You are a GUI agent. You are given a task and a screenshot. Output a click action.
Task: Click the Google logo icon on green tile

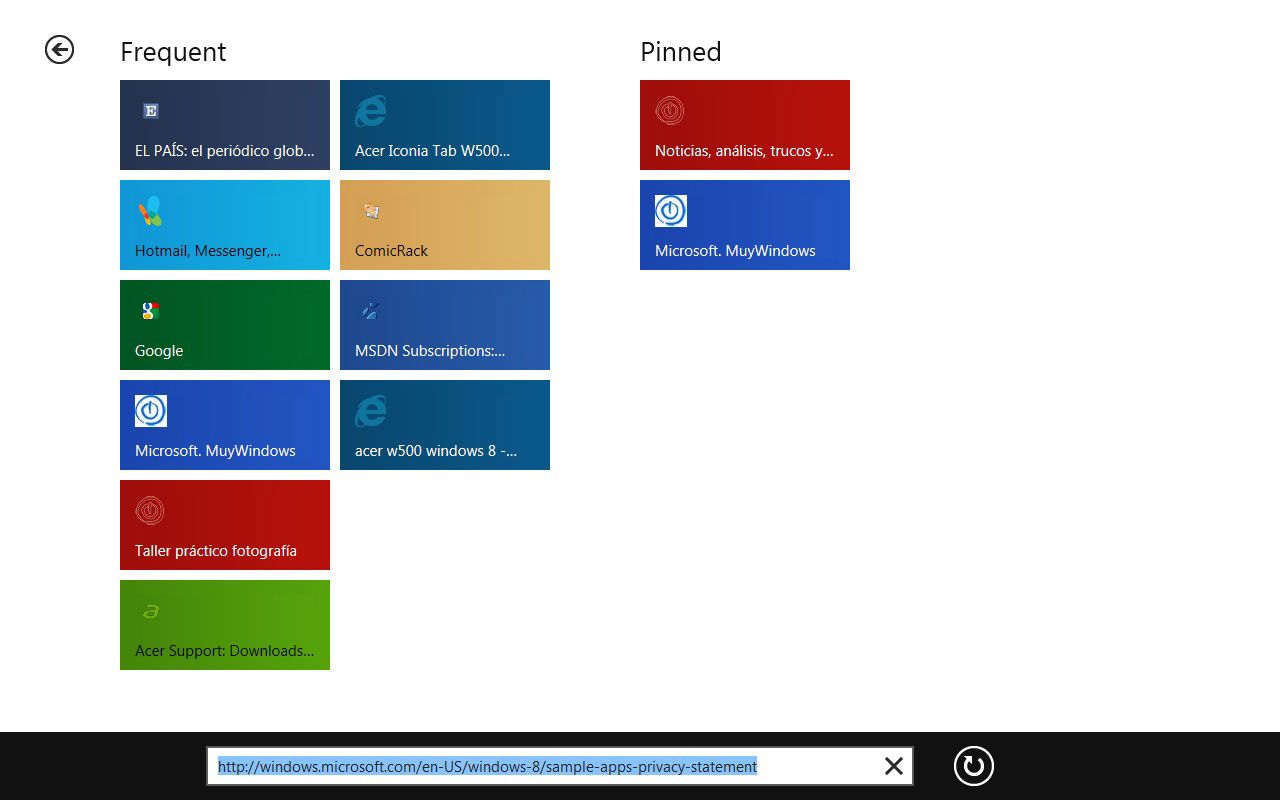point(150,311)
